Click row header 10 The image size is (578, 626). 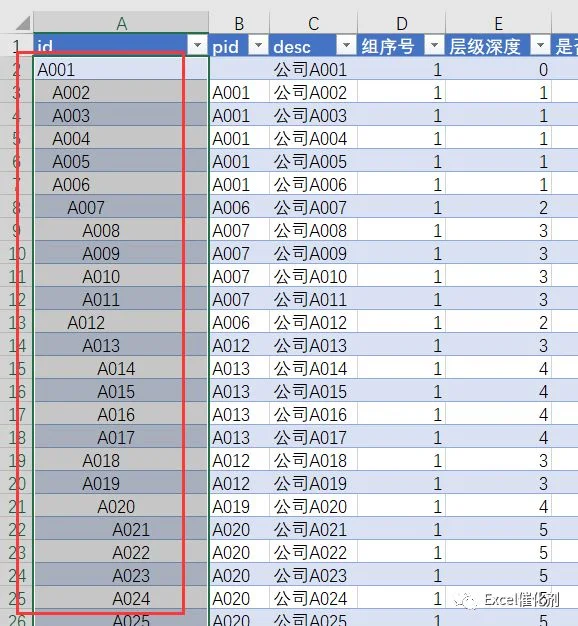[x=17, y=254]
